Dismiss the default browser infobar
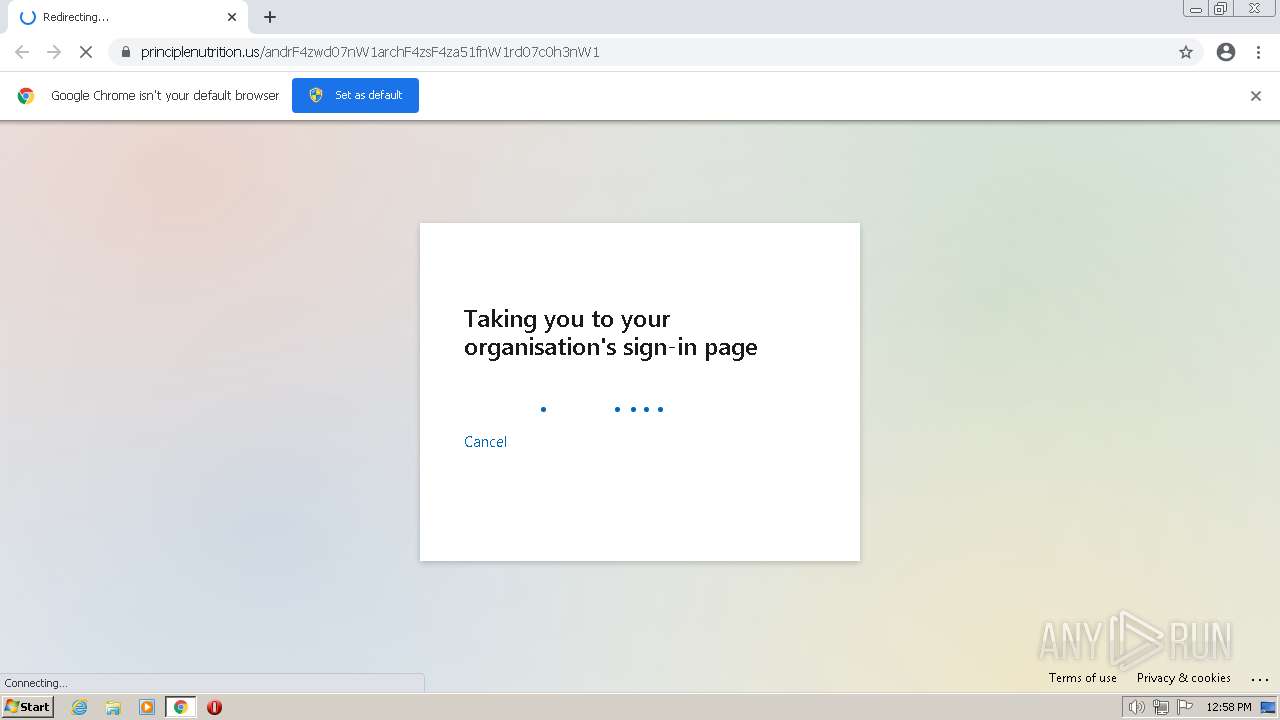1280x720 pixels. 1256,96
